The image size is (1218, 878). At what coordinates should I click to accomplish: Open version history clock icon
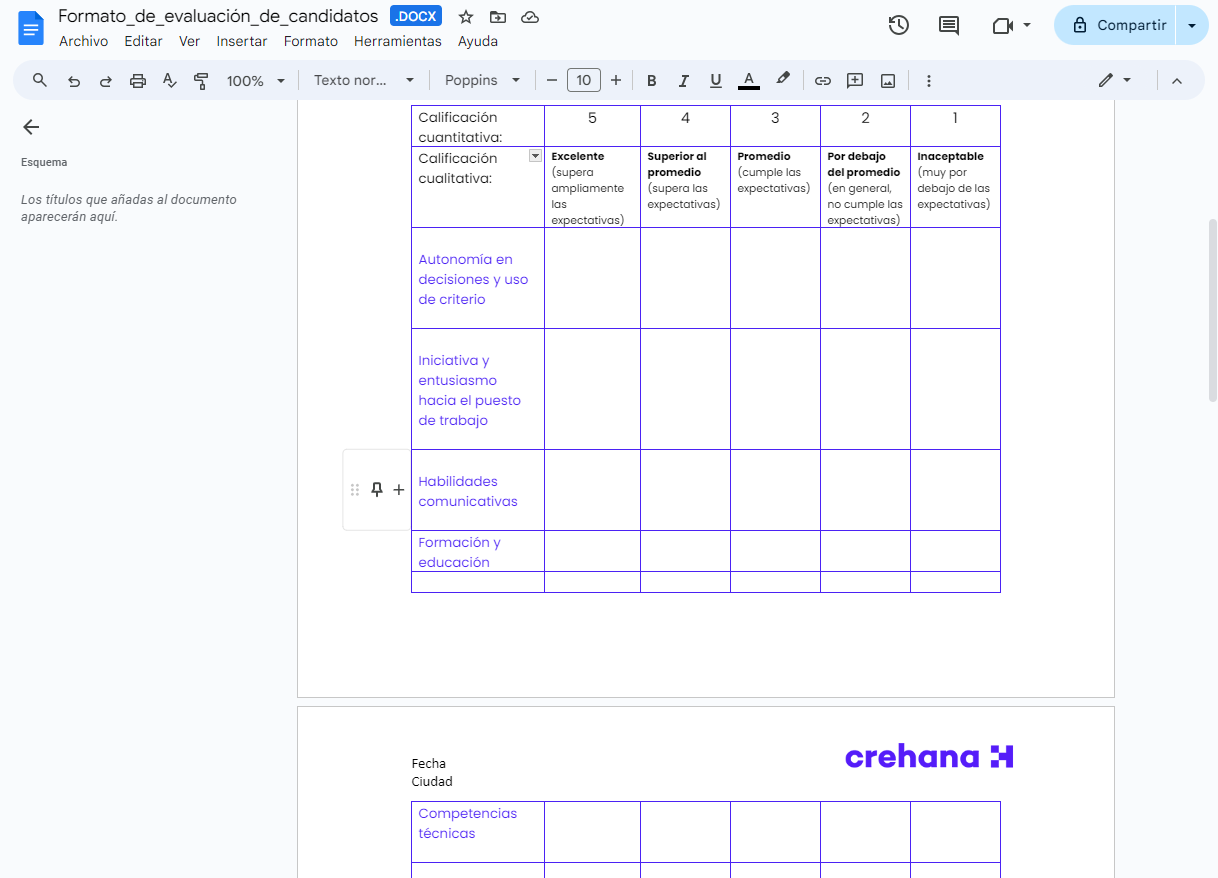(x=898, y=26)
